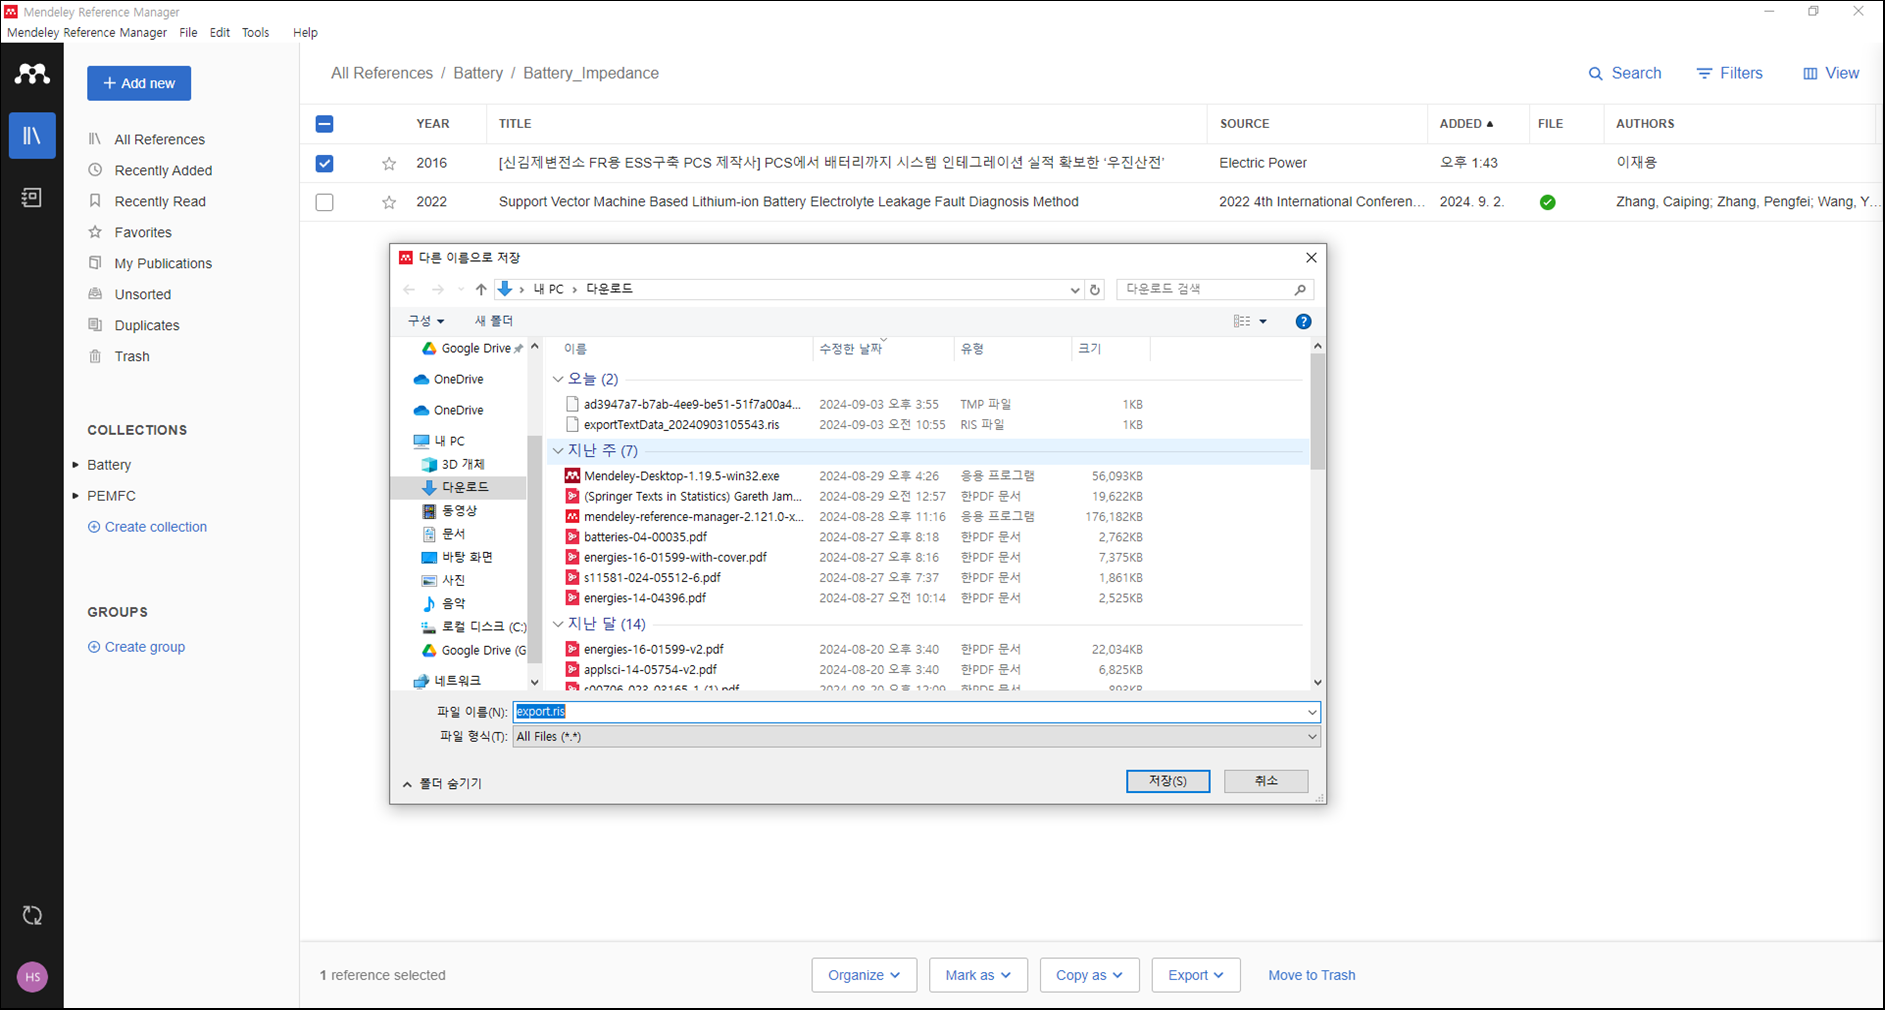
Task: Refresh the save dialog folder listing
Action: click(x=1095, y=290)
